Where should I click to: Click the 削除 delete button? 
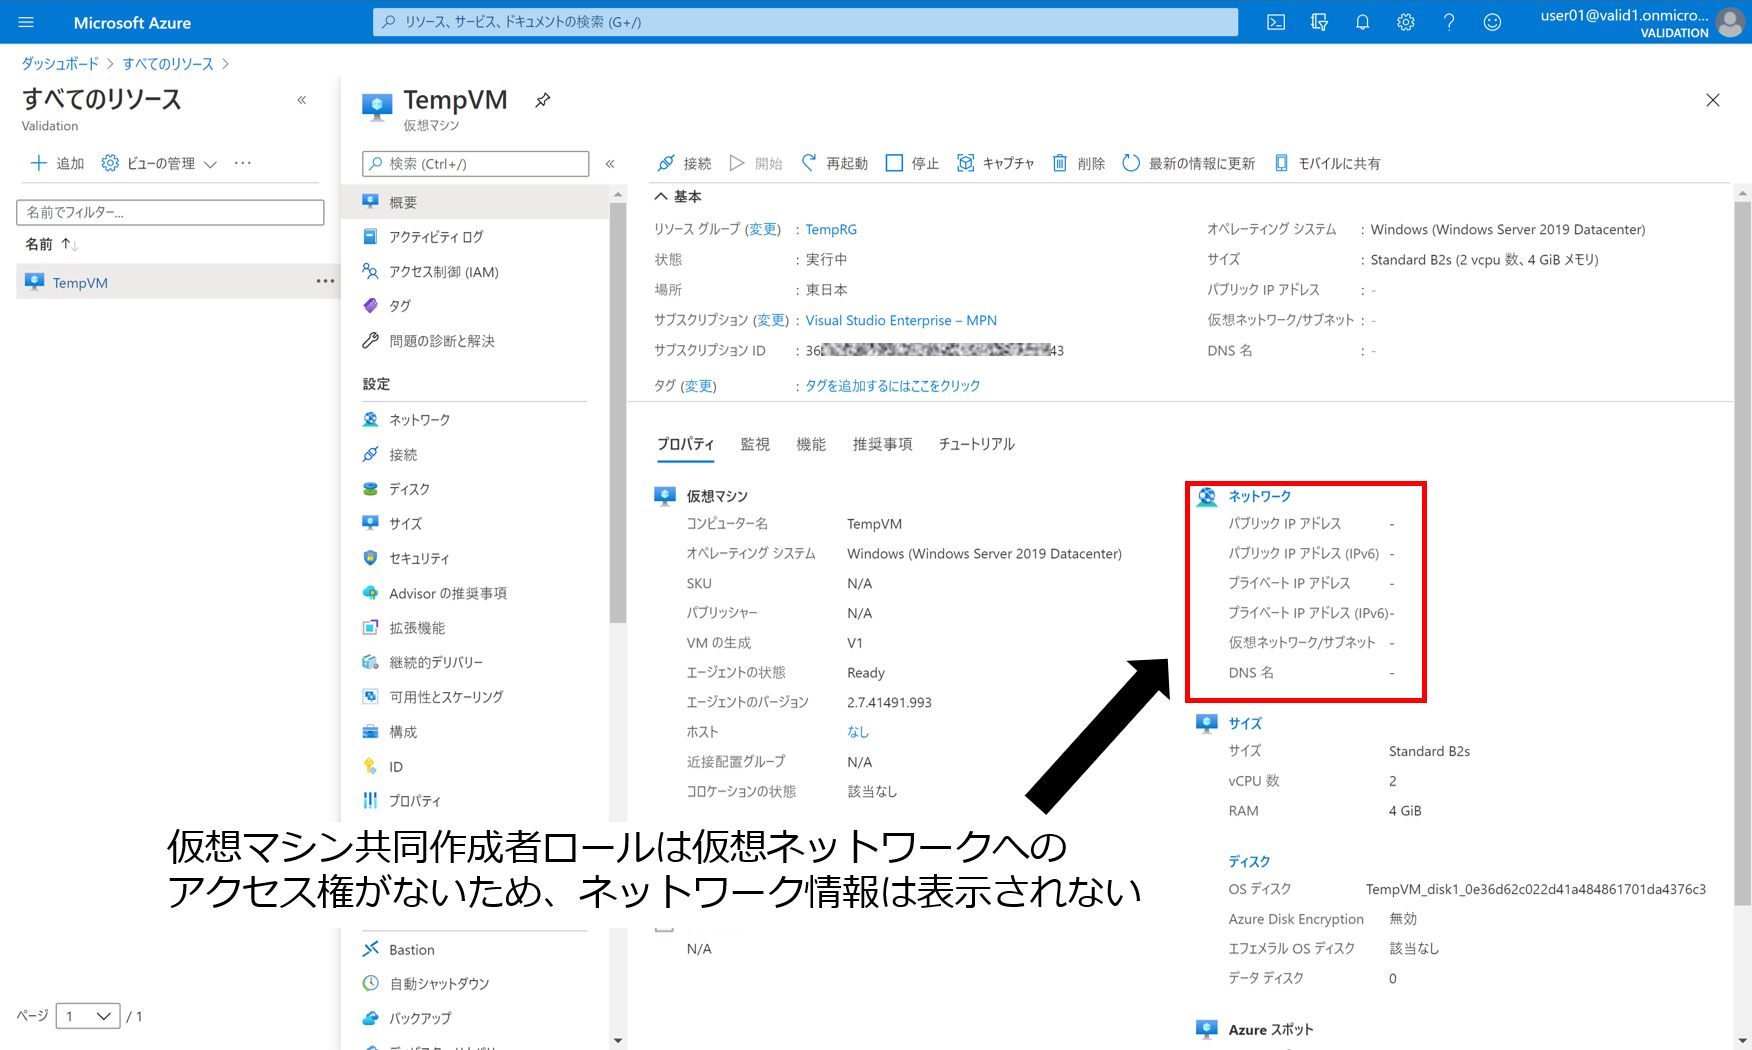click(1078, 163)
